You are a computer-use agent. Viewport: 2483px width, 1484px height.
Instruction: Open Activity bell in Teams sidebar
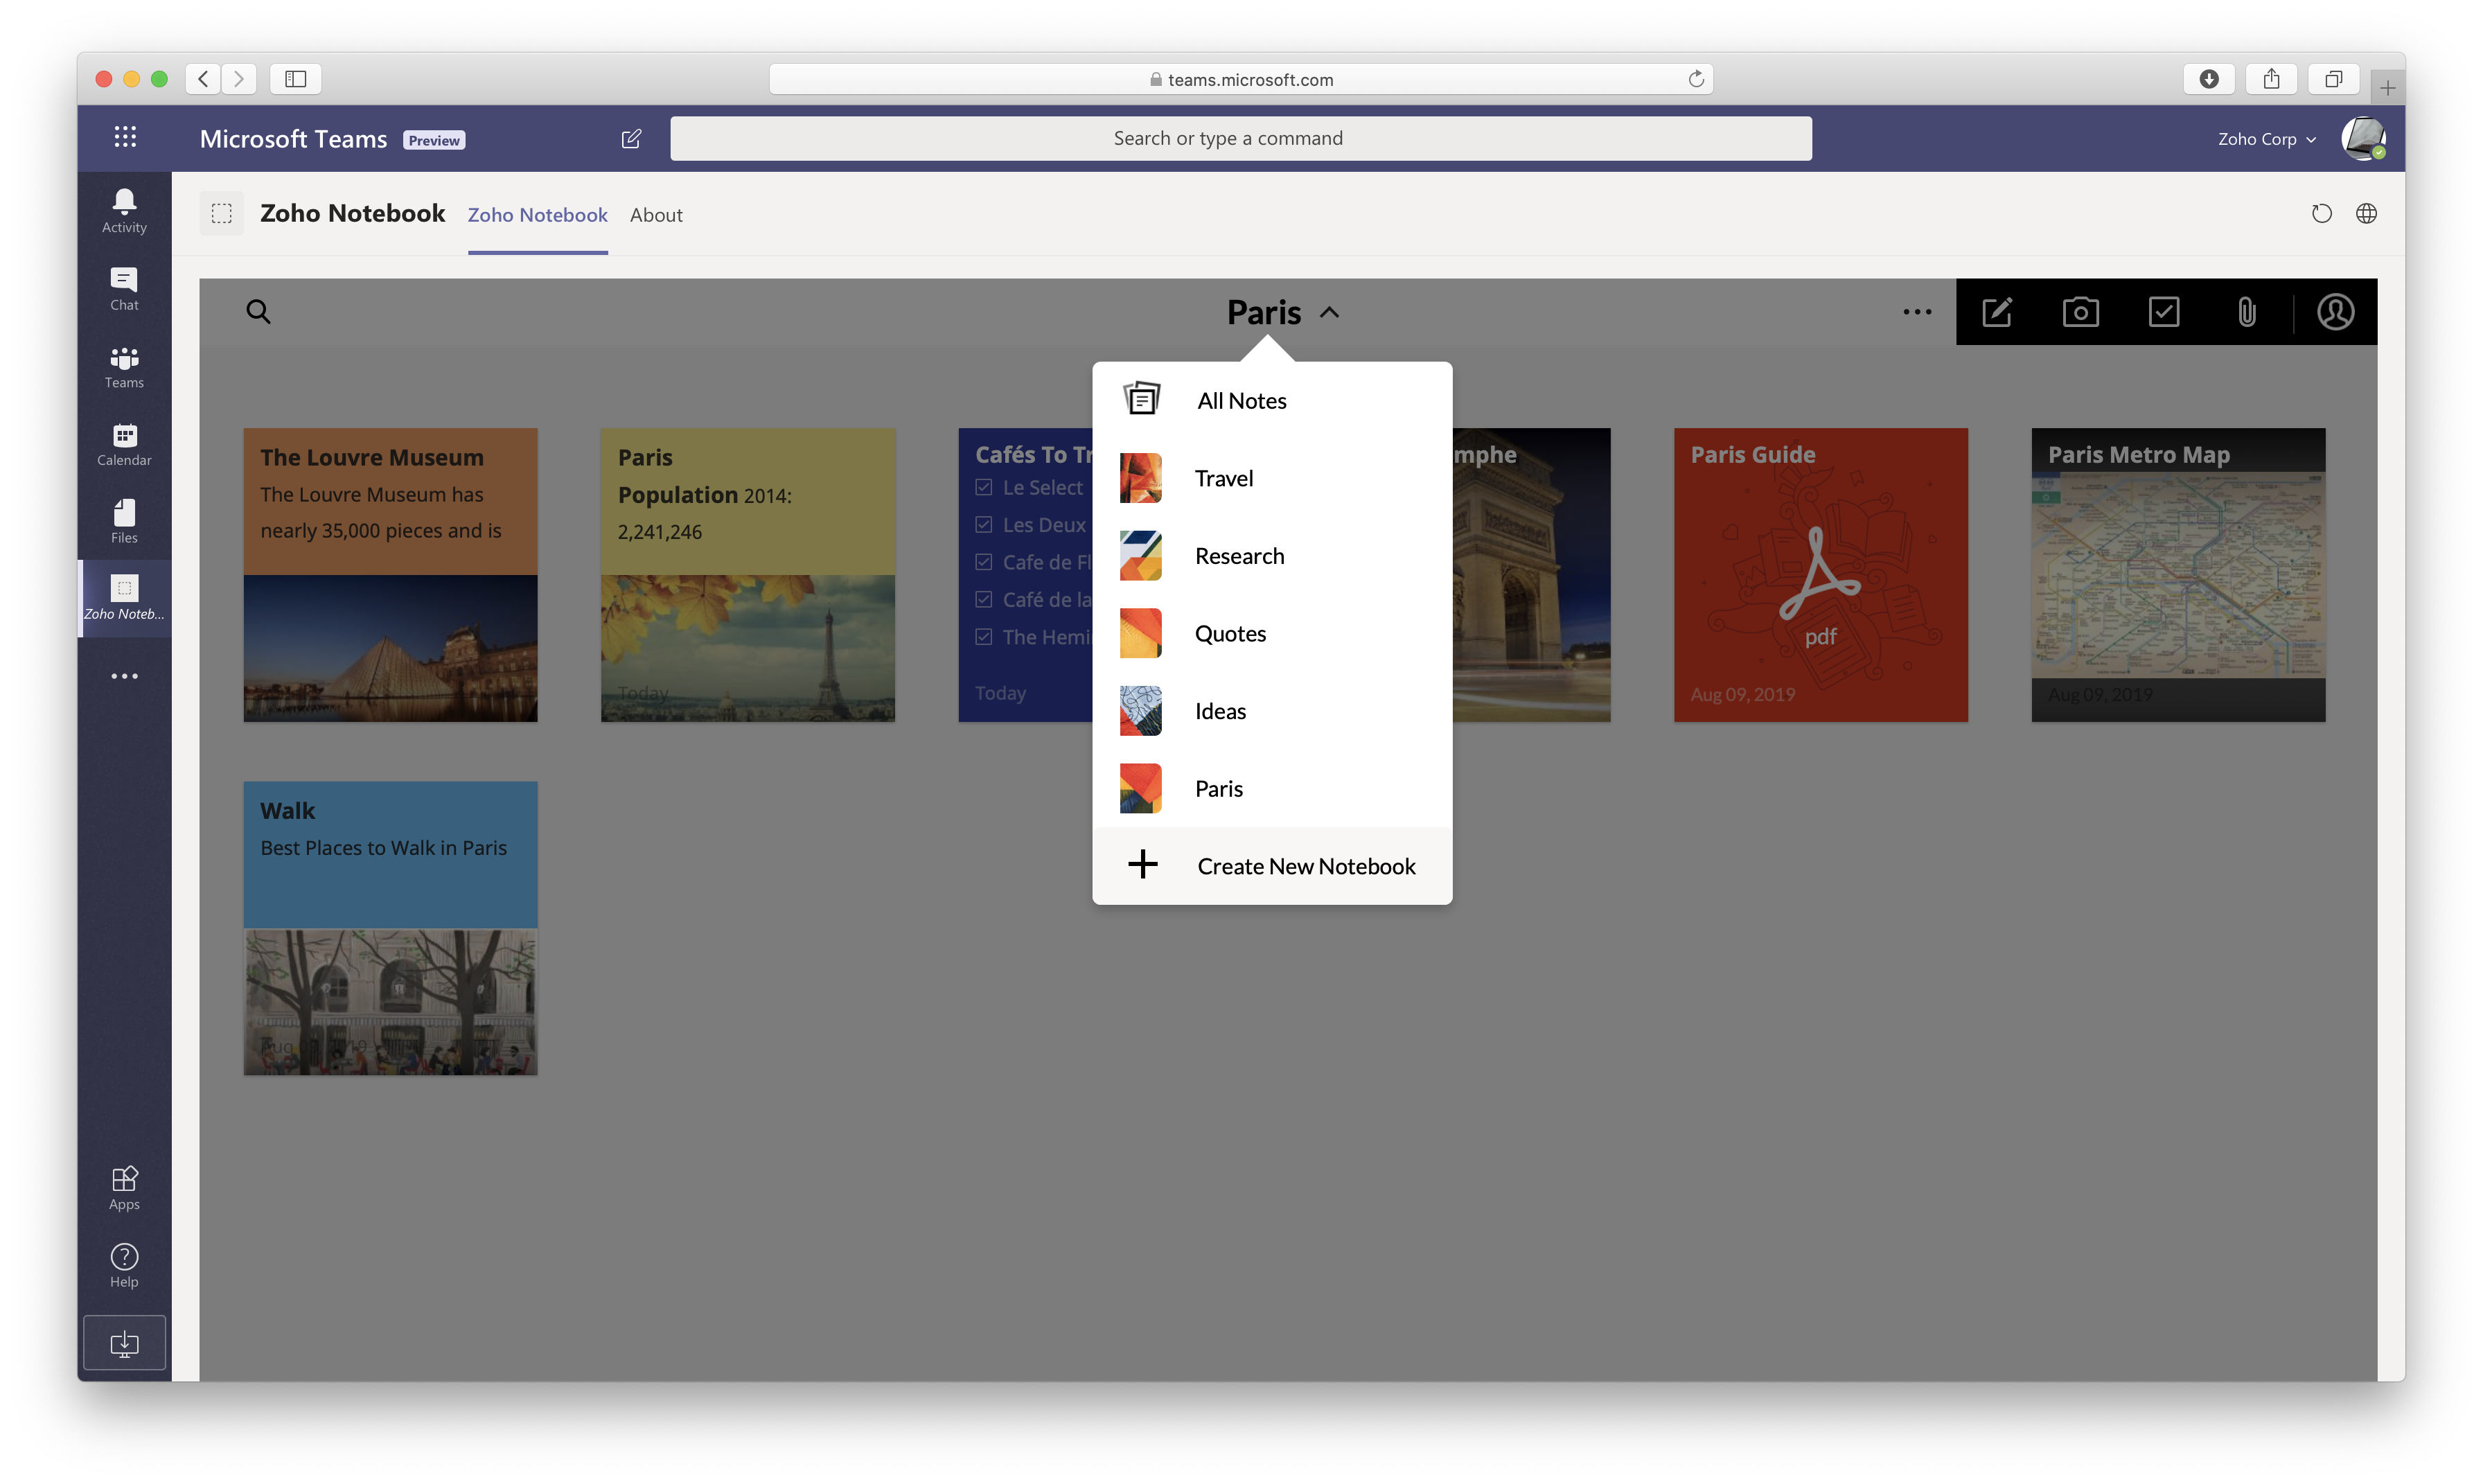pos(124,210)
